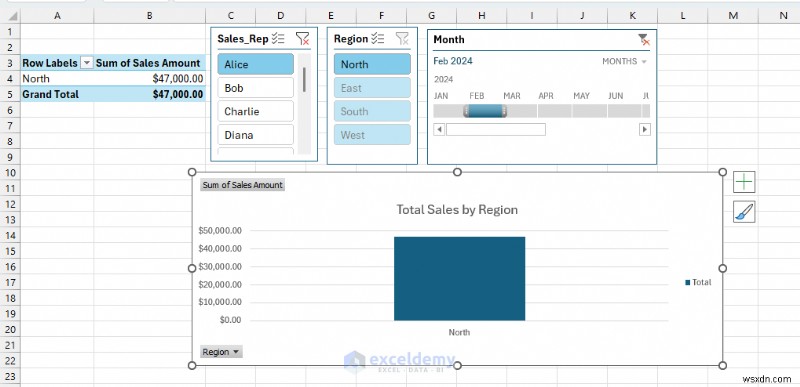800x387 pixels.
Task: Click chart top-center resize handle
Action: [457, 172]
